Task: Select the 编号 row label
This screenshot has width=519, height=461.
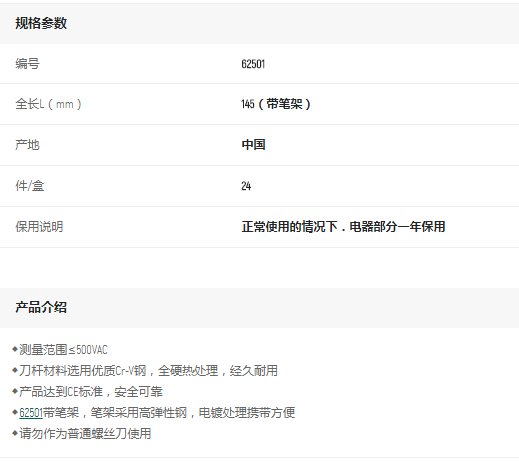Action: (27, 63)
